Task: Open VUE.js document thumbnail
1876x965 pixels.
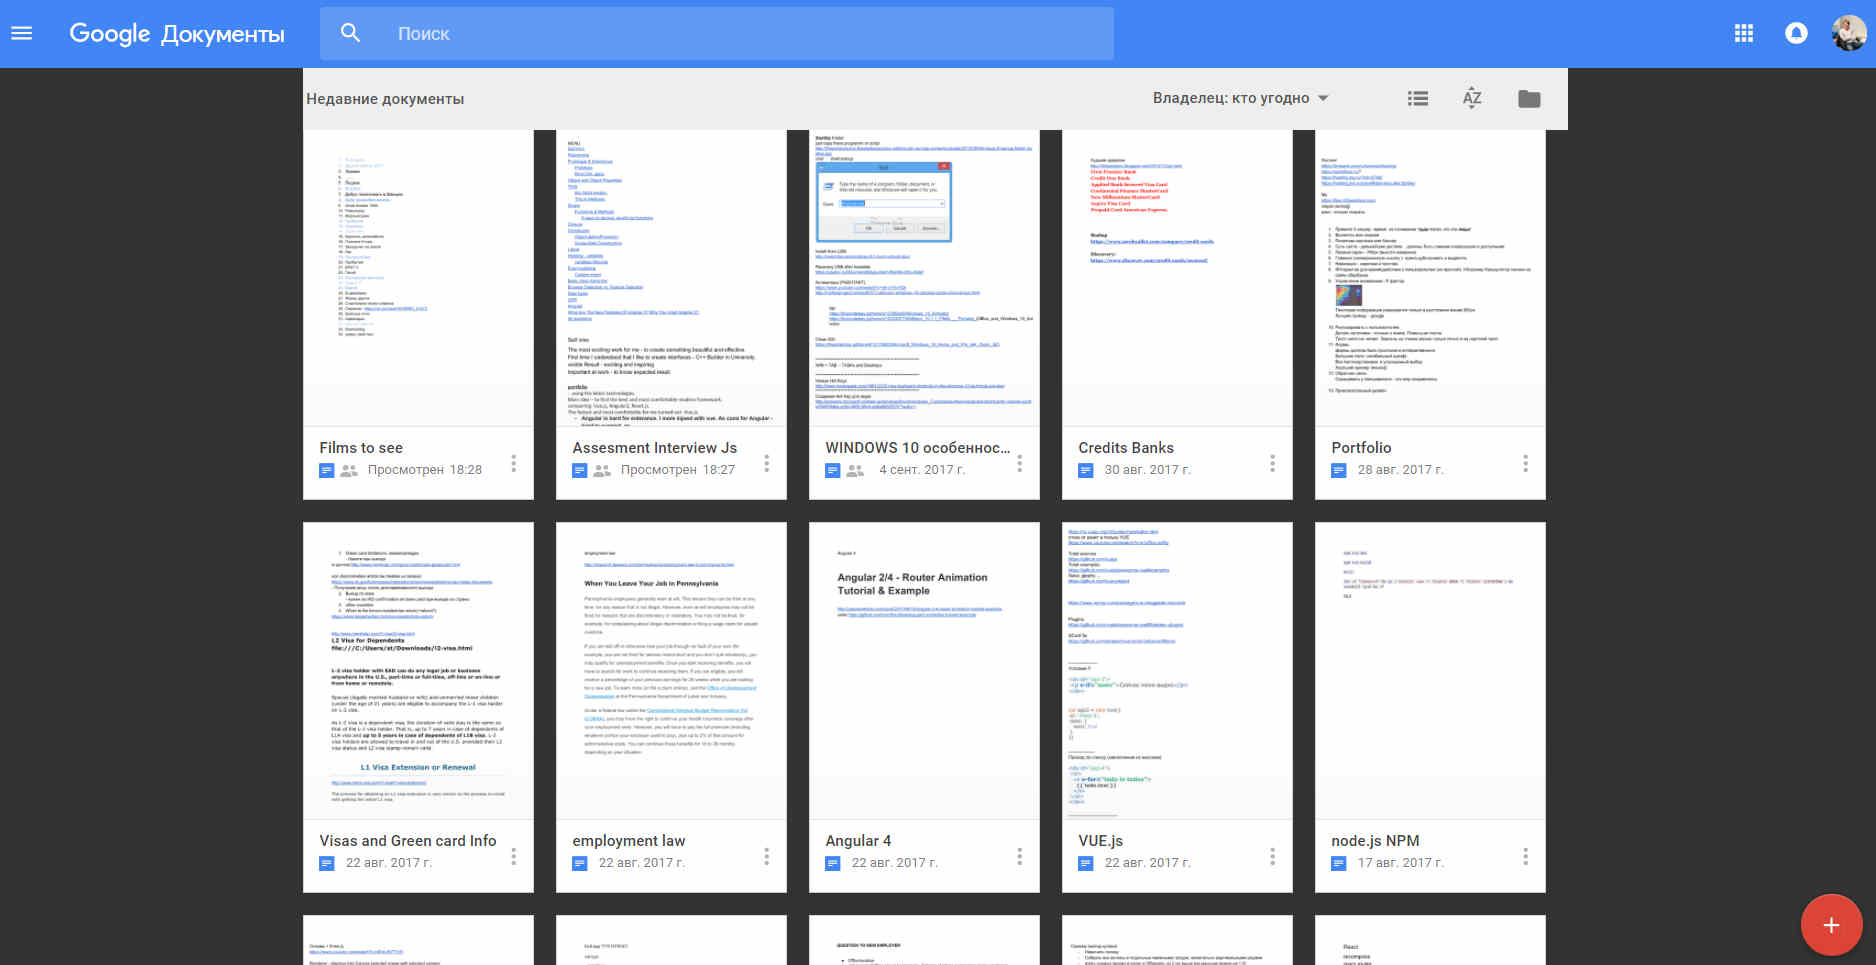Action: [x=1177, y=670]
